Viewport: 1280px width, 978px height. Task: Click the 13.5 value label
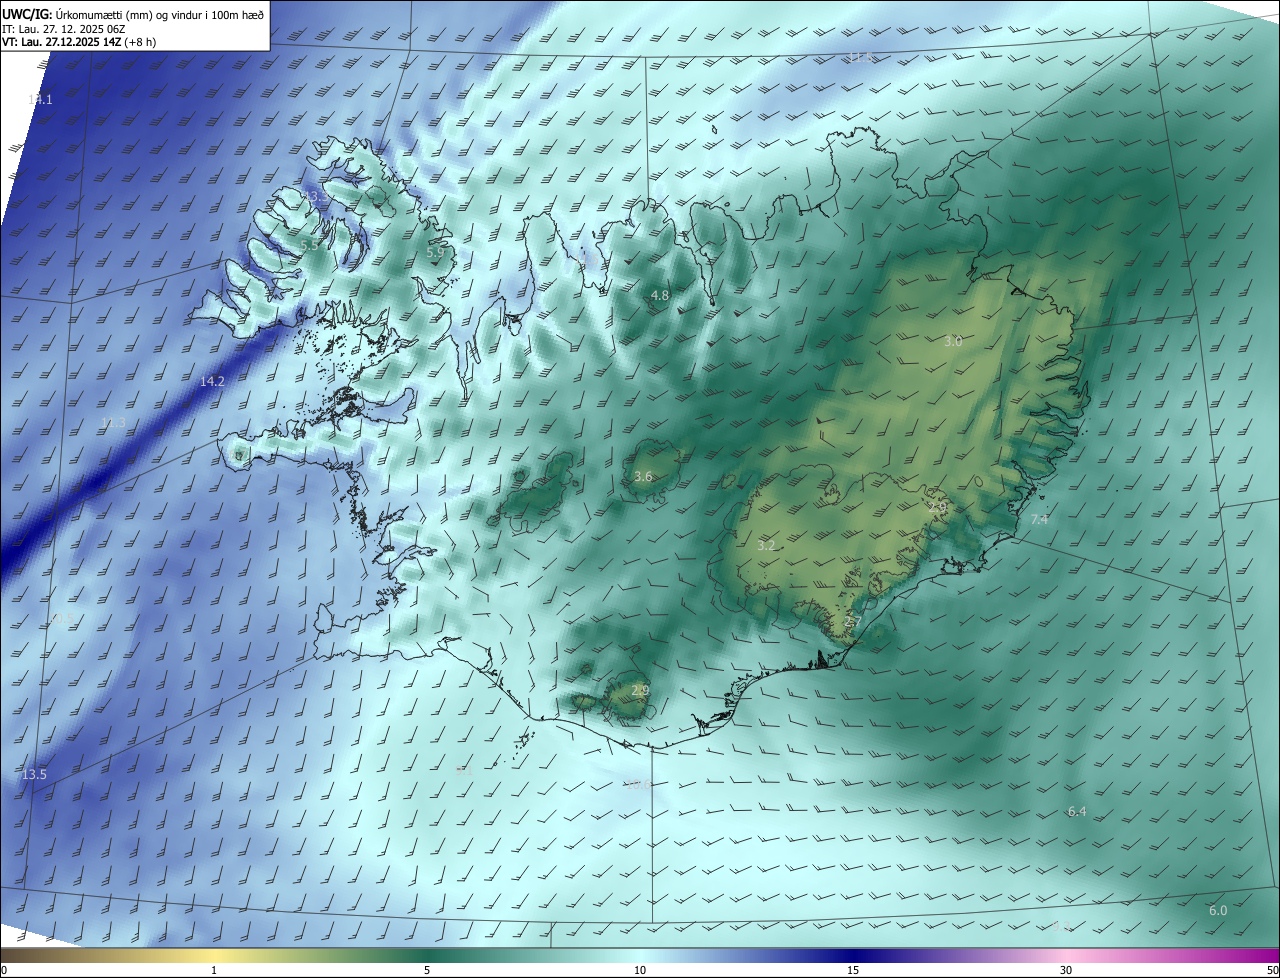(34, 775)
